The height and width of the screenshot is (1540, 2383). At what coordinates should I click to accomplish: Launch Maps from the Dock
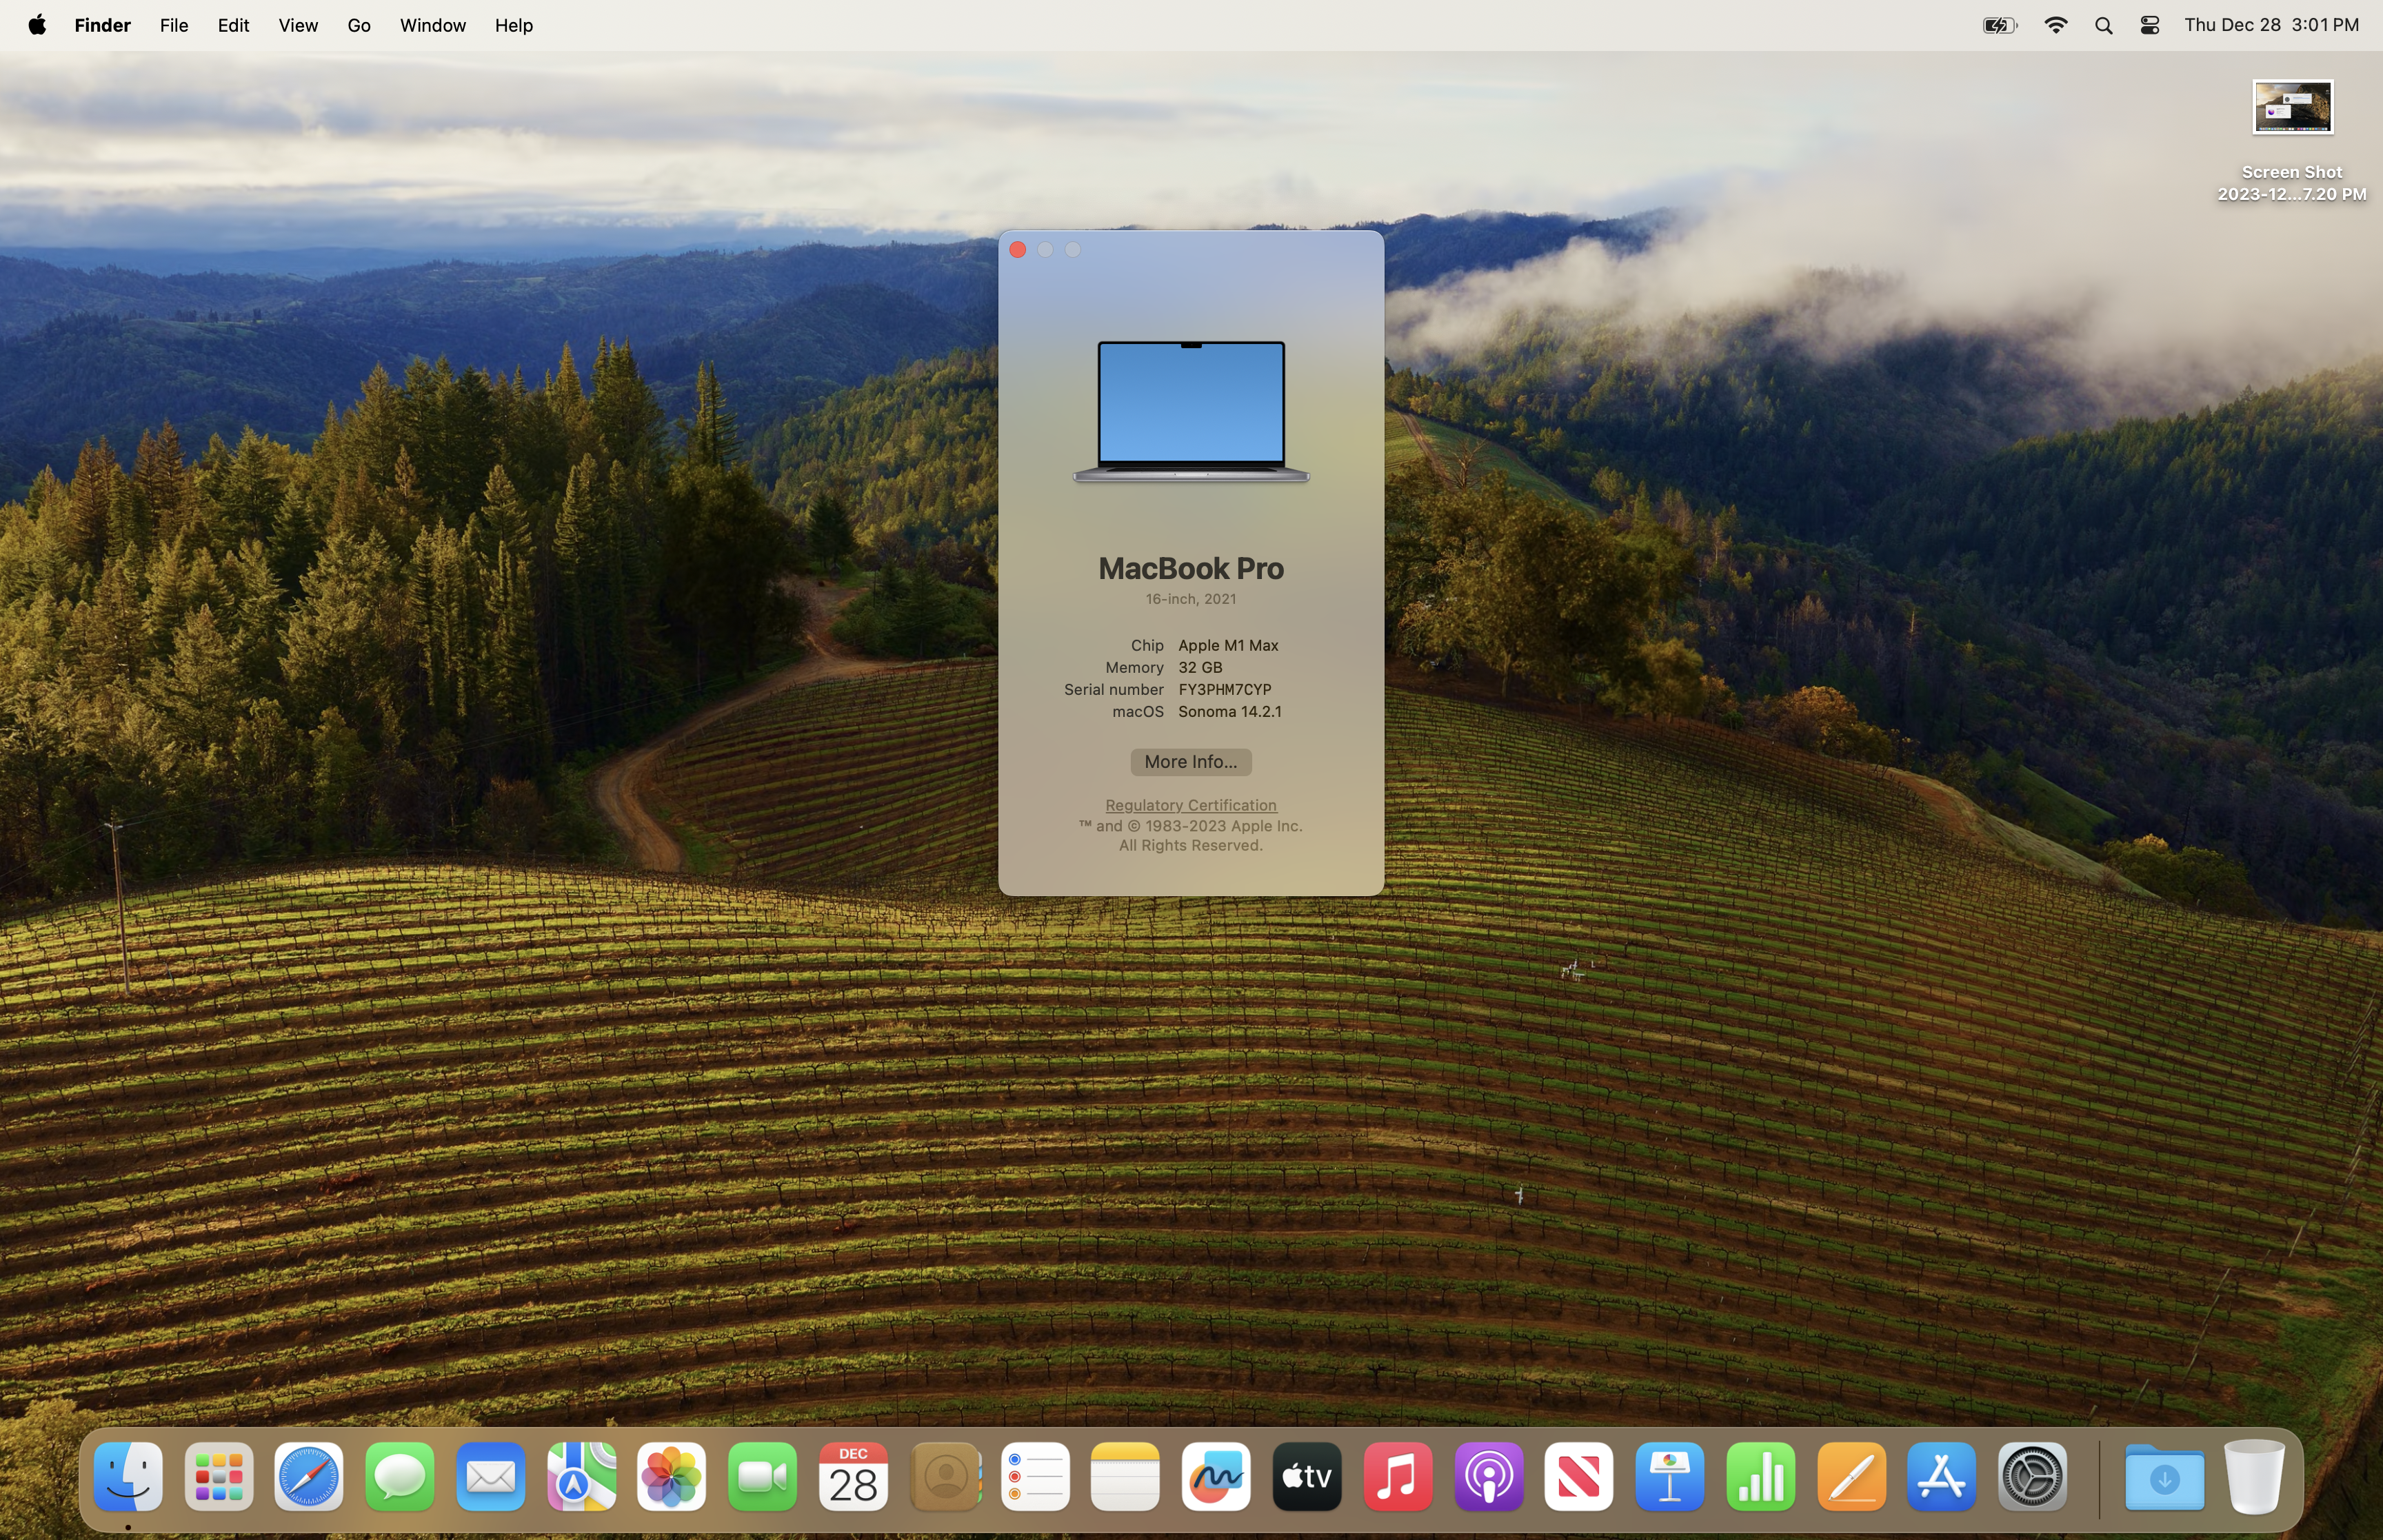(x=581, y=1476)
